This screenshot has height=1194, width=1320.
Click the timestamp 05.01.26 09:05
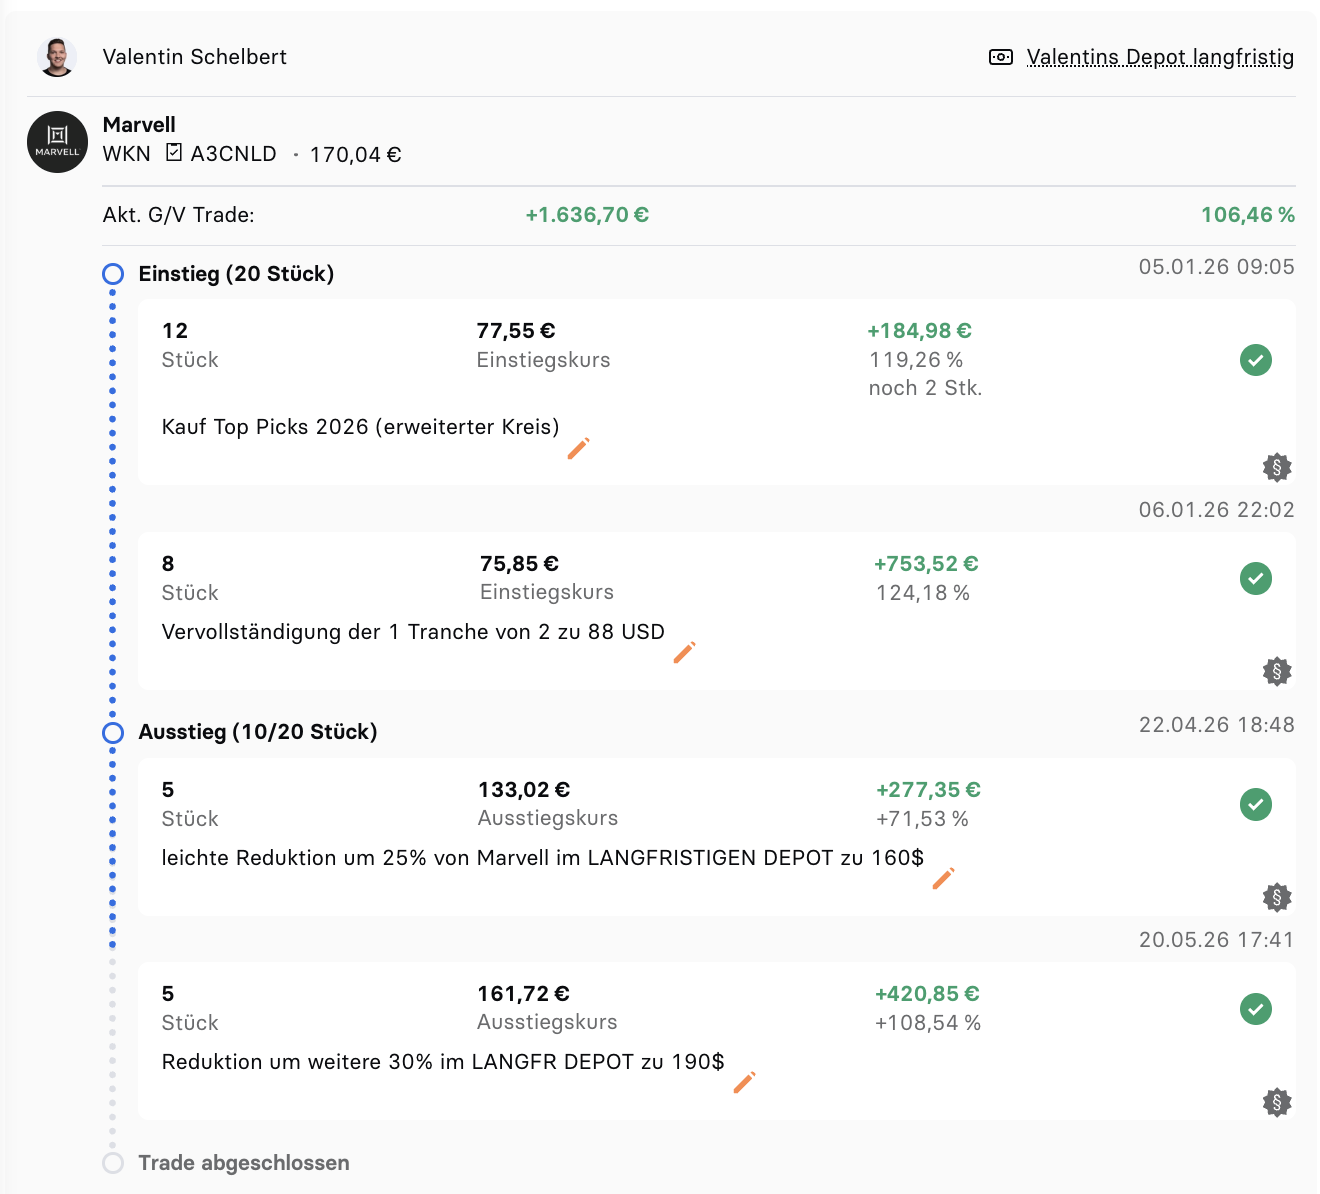point(1217,267)
